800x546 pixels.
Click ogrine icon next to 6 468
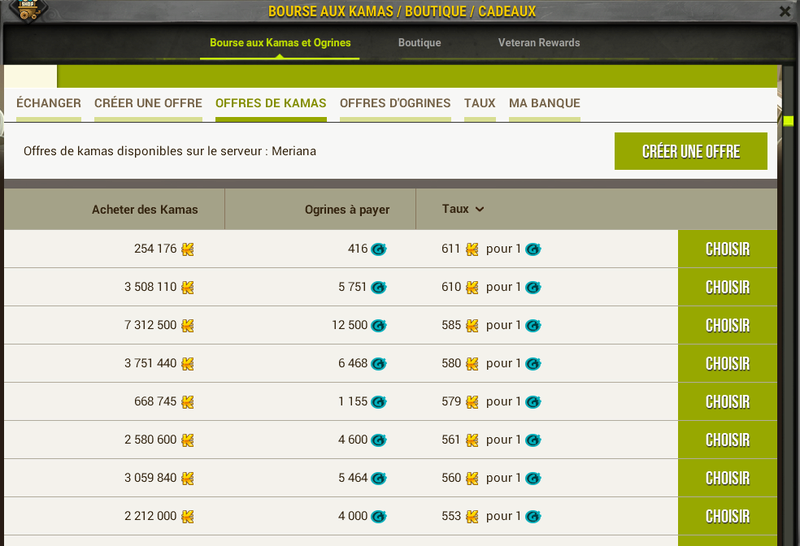(x=379, y=364)
